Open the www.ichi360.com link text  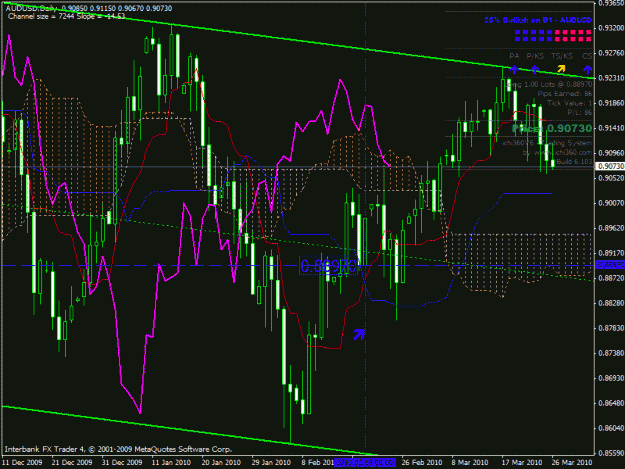click(563, 152)
